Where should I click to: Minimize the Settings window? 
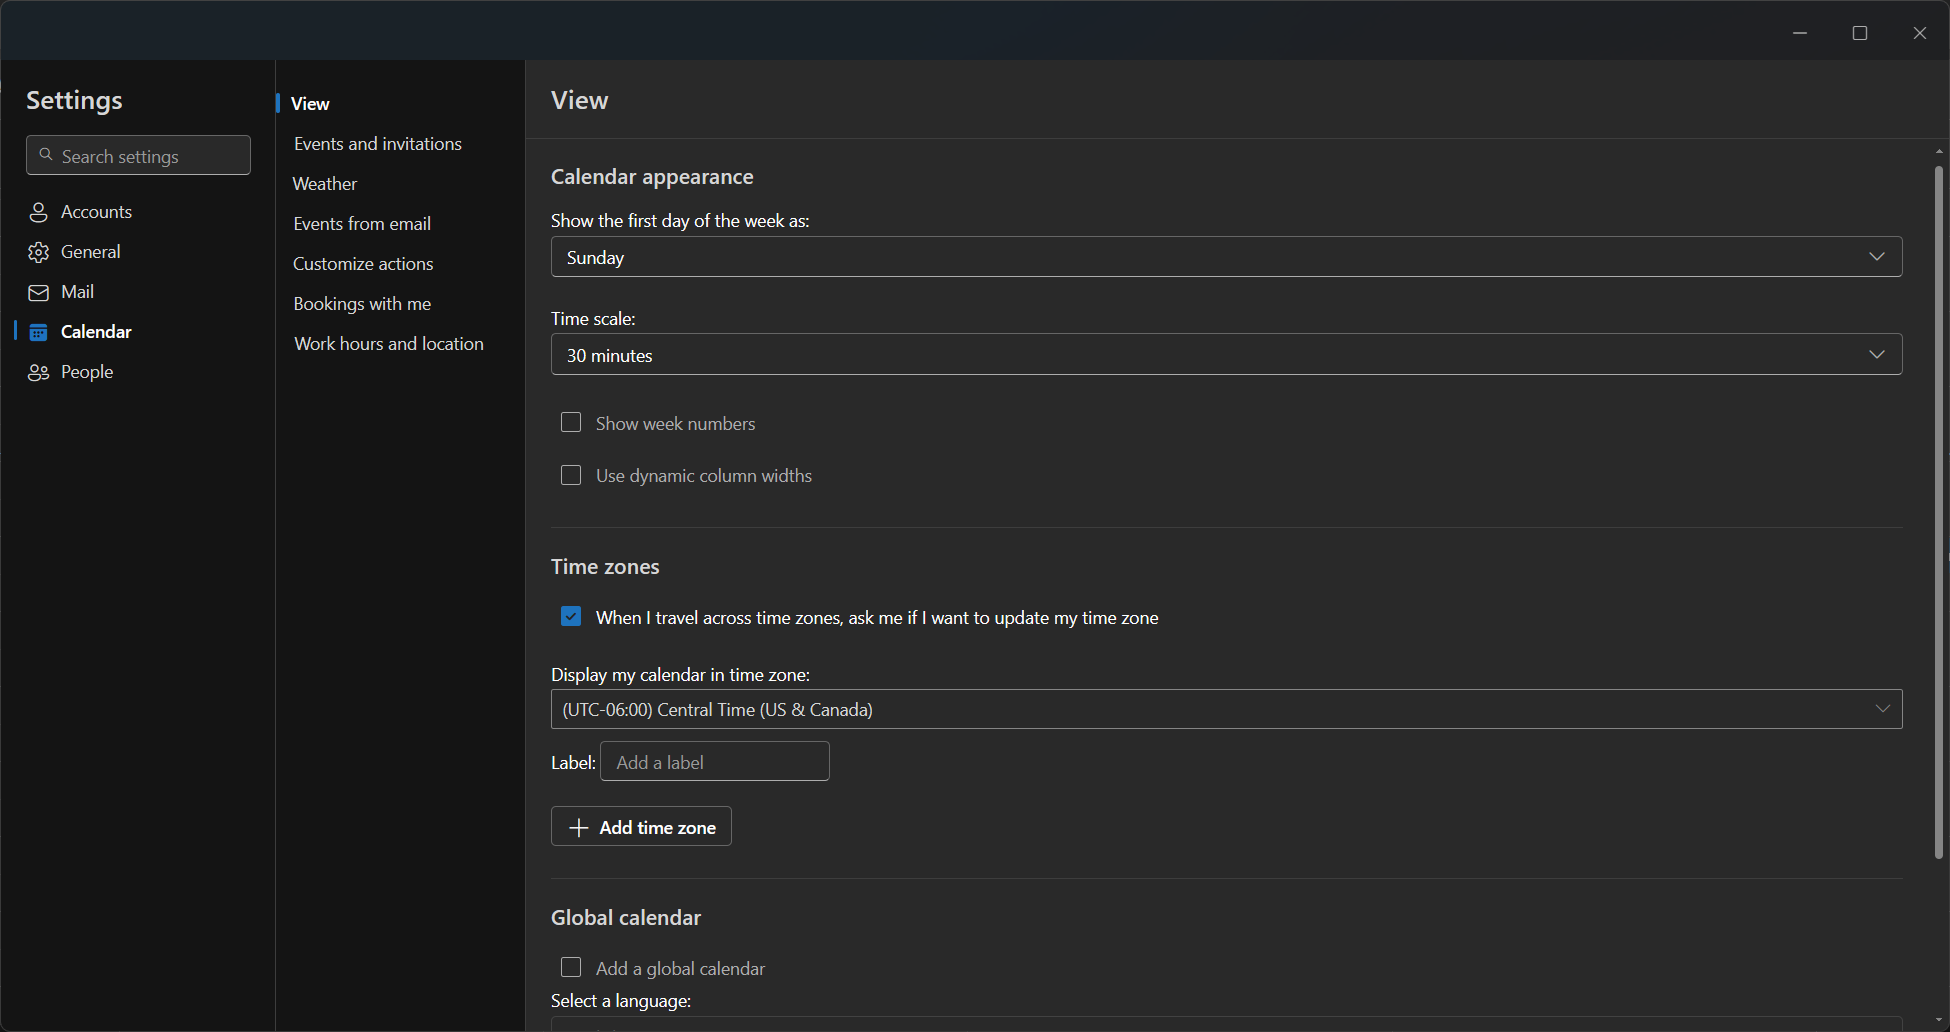click(1800, 33)
